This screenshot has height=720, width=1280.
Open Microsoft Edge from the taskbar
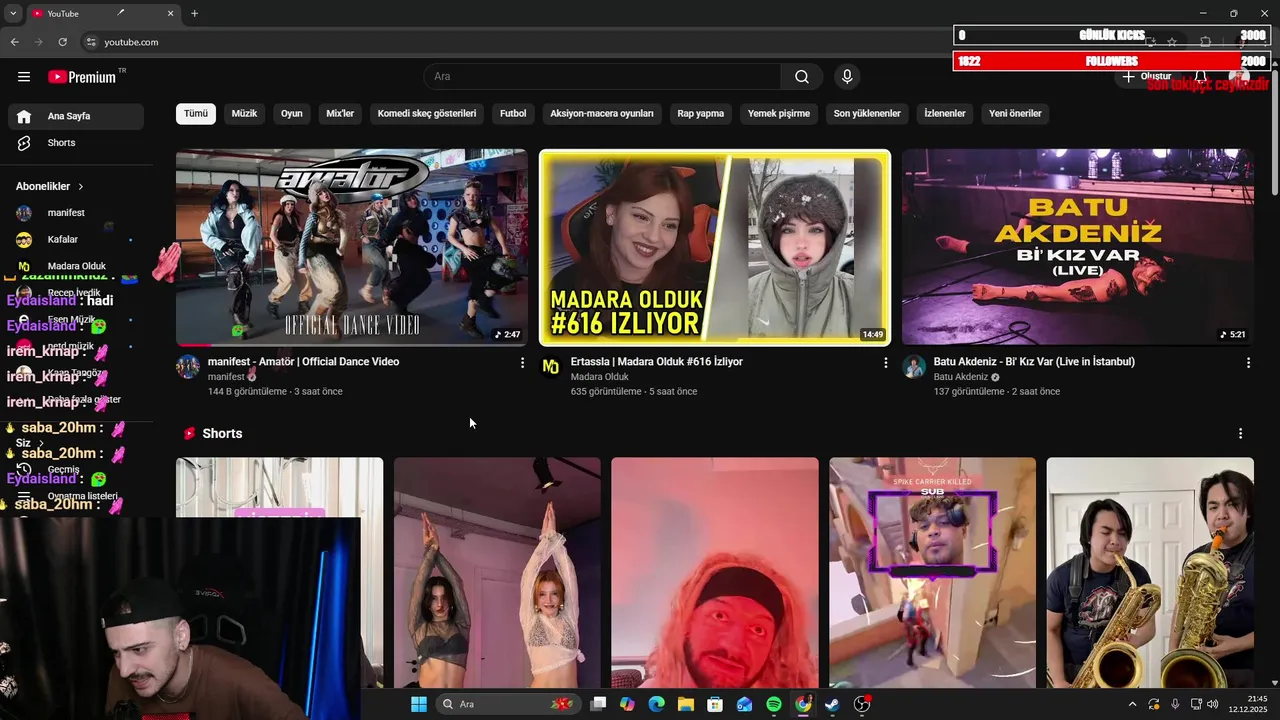coord(657,704)
